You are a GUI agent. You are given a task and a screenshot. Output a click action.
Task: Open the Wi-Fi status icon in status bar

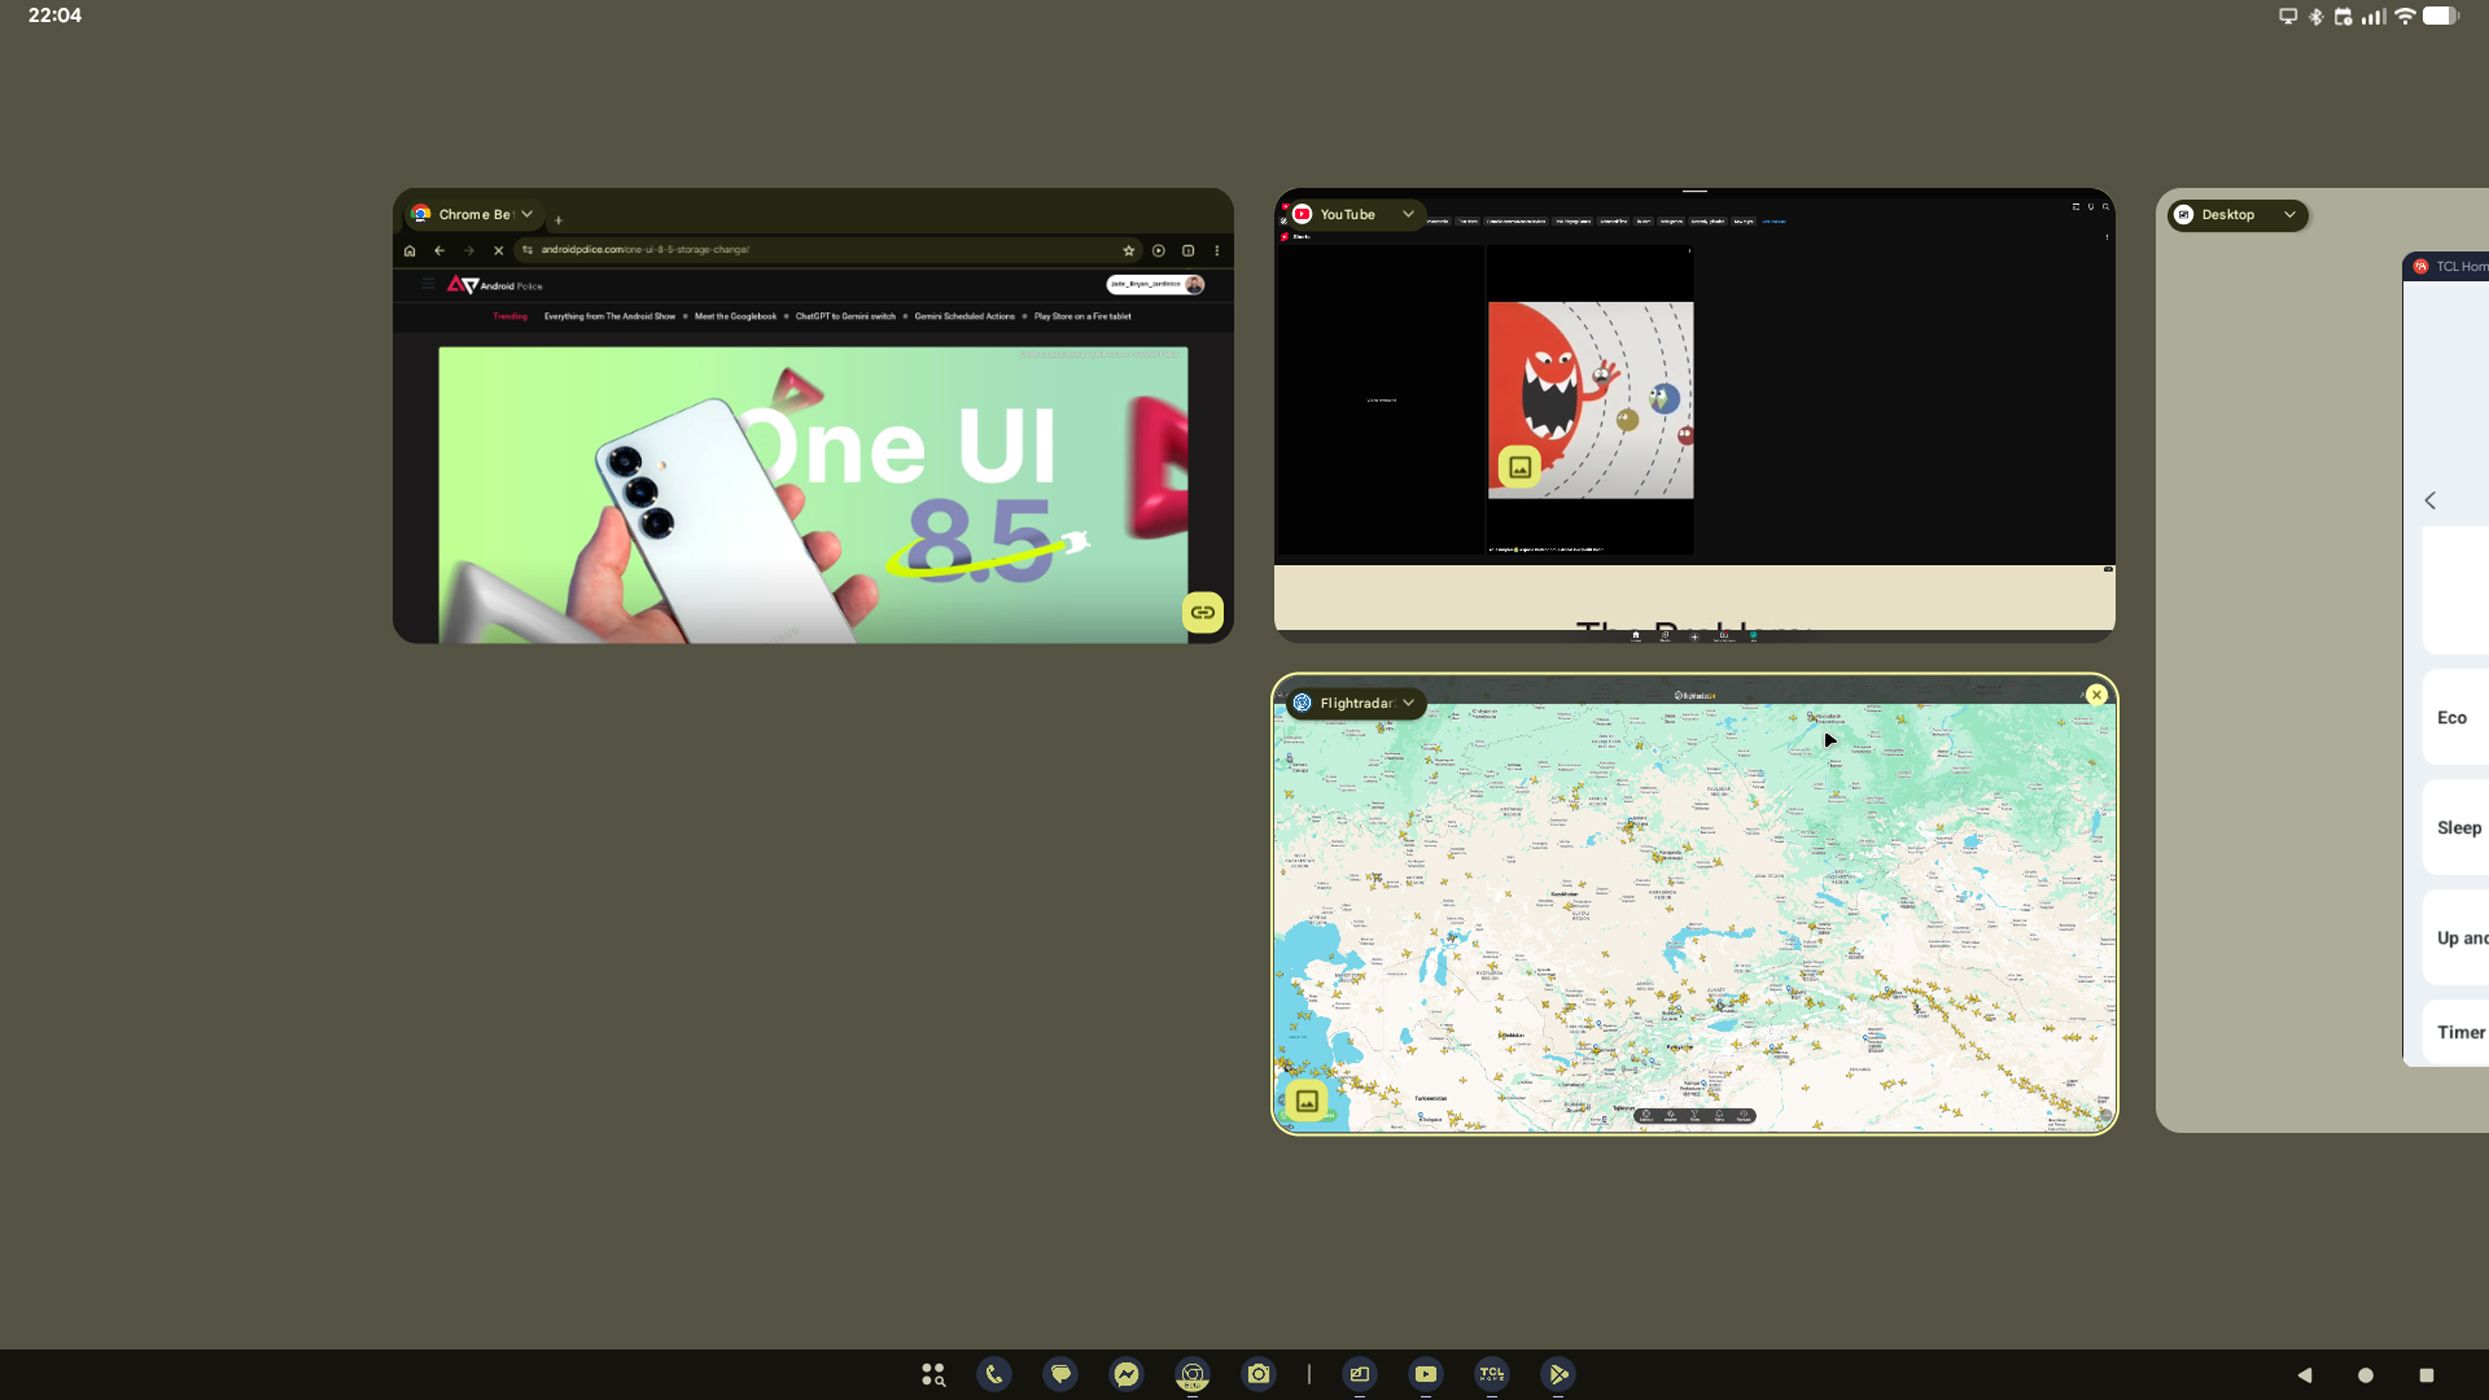tap(2405, 16)
